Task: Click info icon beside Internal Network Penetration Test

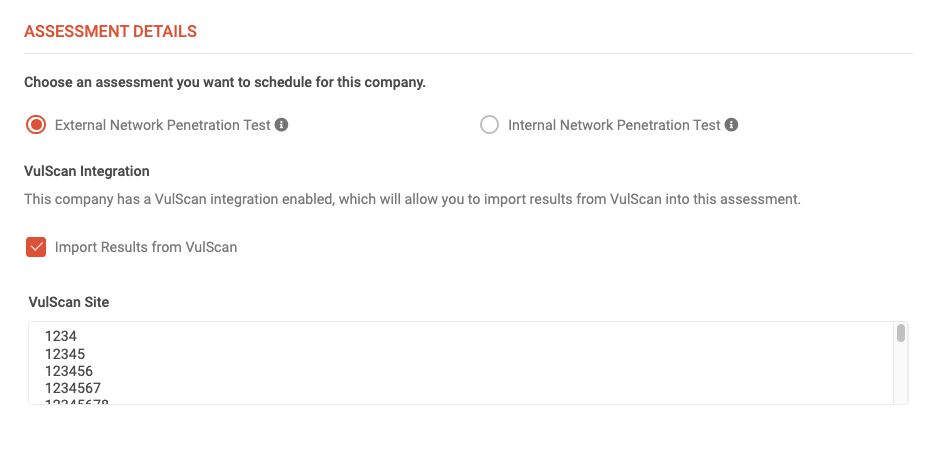Action: pyautogui.click(x=732, y=125)
